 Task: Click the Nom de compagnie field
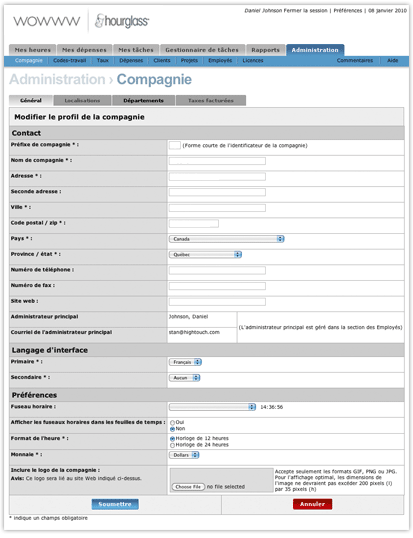point(217,161)
